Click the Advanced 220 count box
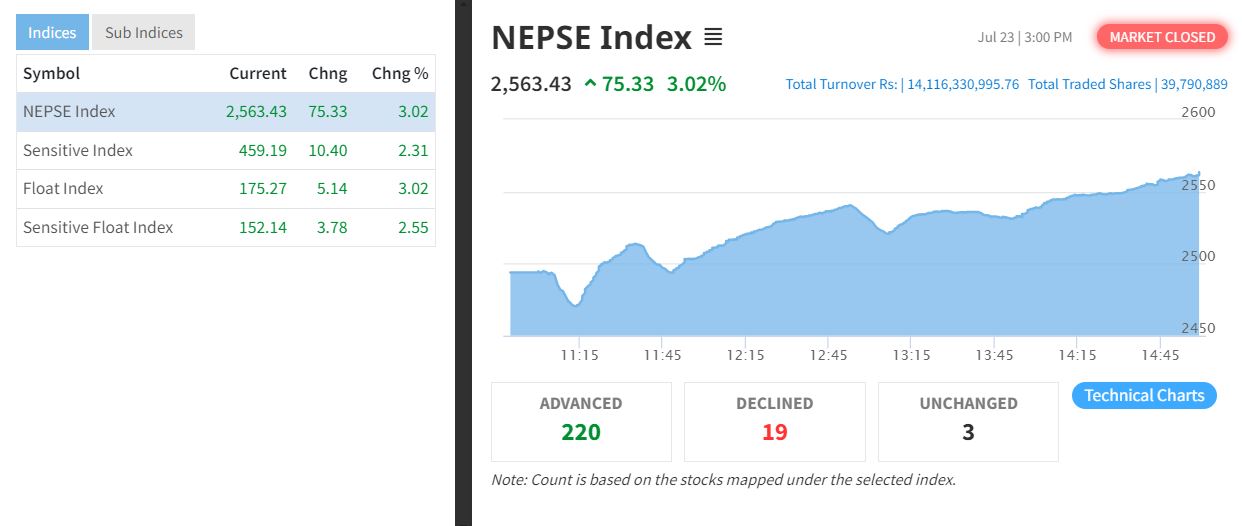The width and height of the screenshot is (1242, 526). click(581, 421)
